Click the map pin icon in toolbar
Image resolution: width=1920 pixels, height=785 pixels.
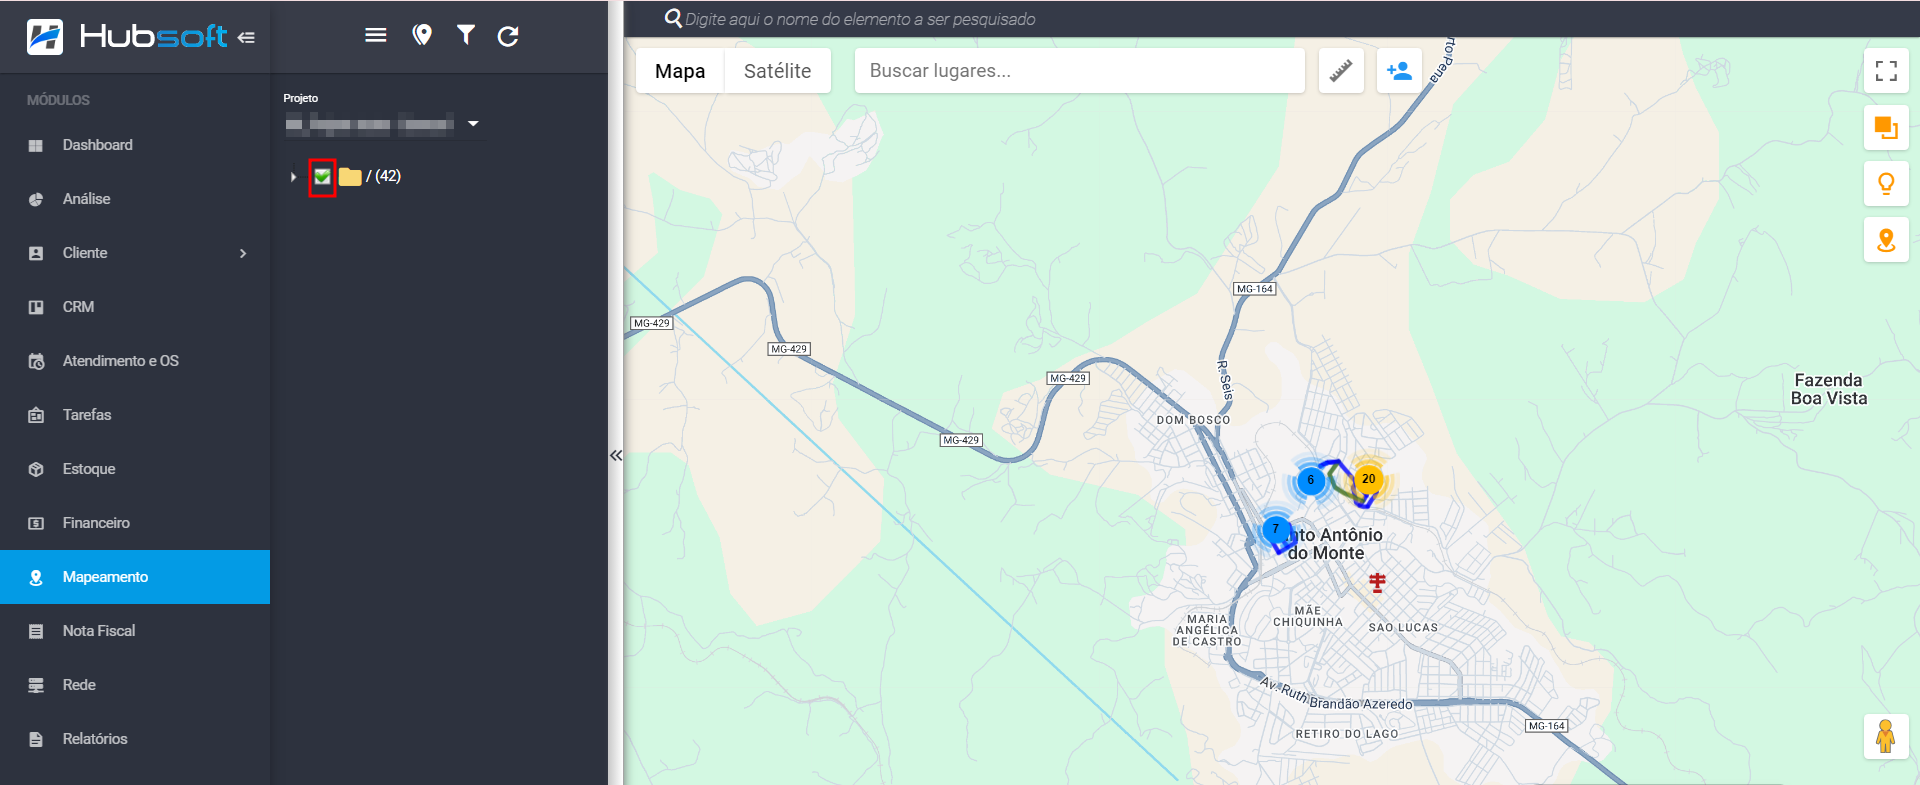click(x=422, y=36)
